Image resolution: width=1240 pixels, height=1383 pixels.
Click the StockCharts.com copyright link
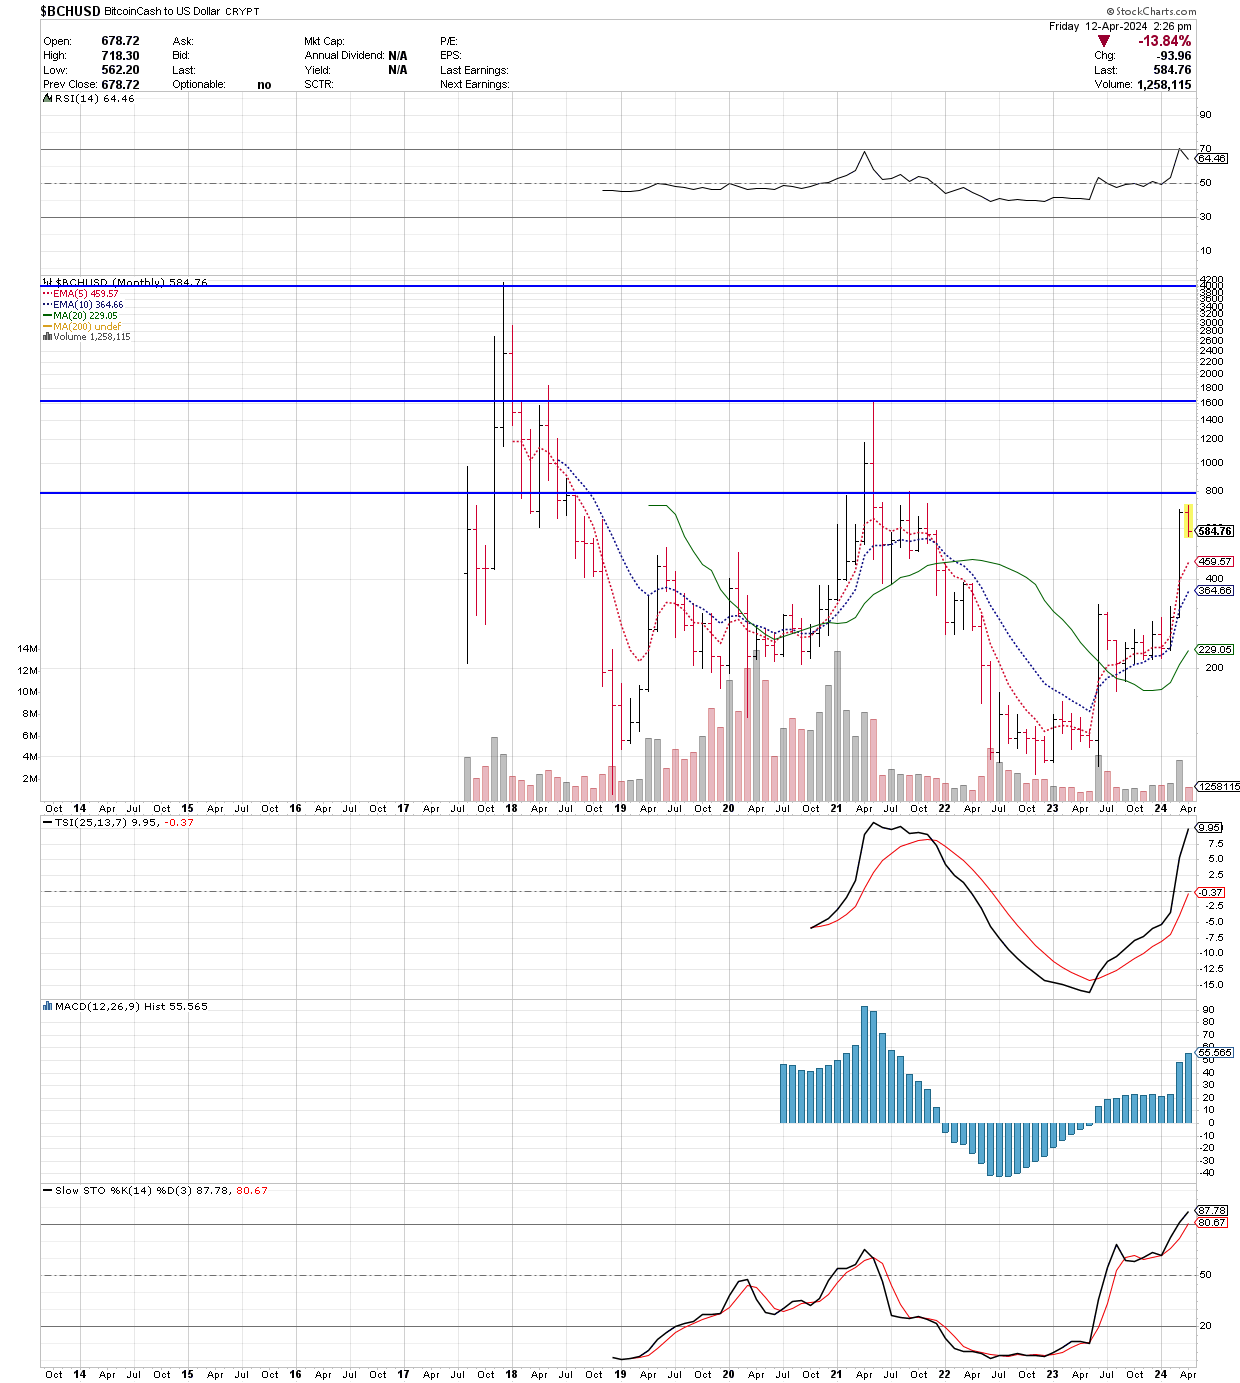[x=1152, y=12]
